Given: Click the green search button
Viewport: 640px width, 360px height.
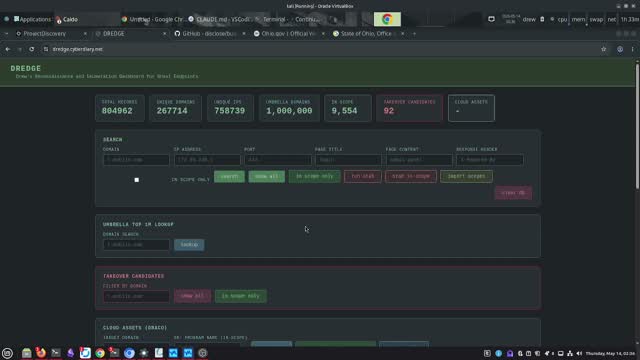Looking at the screenshot, I should [229, 176].
